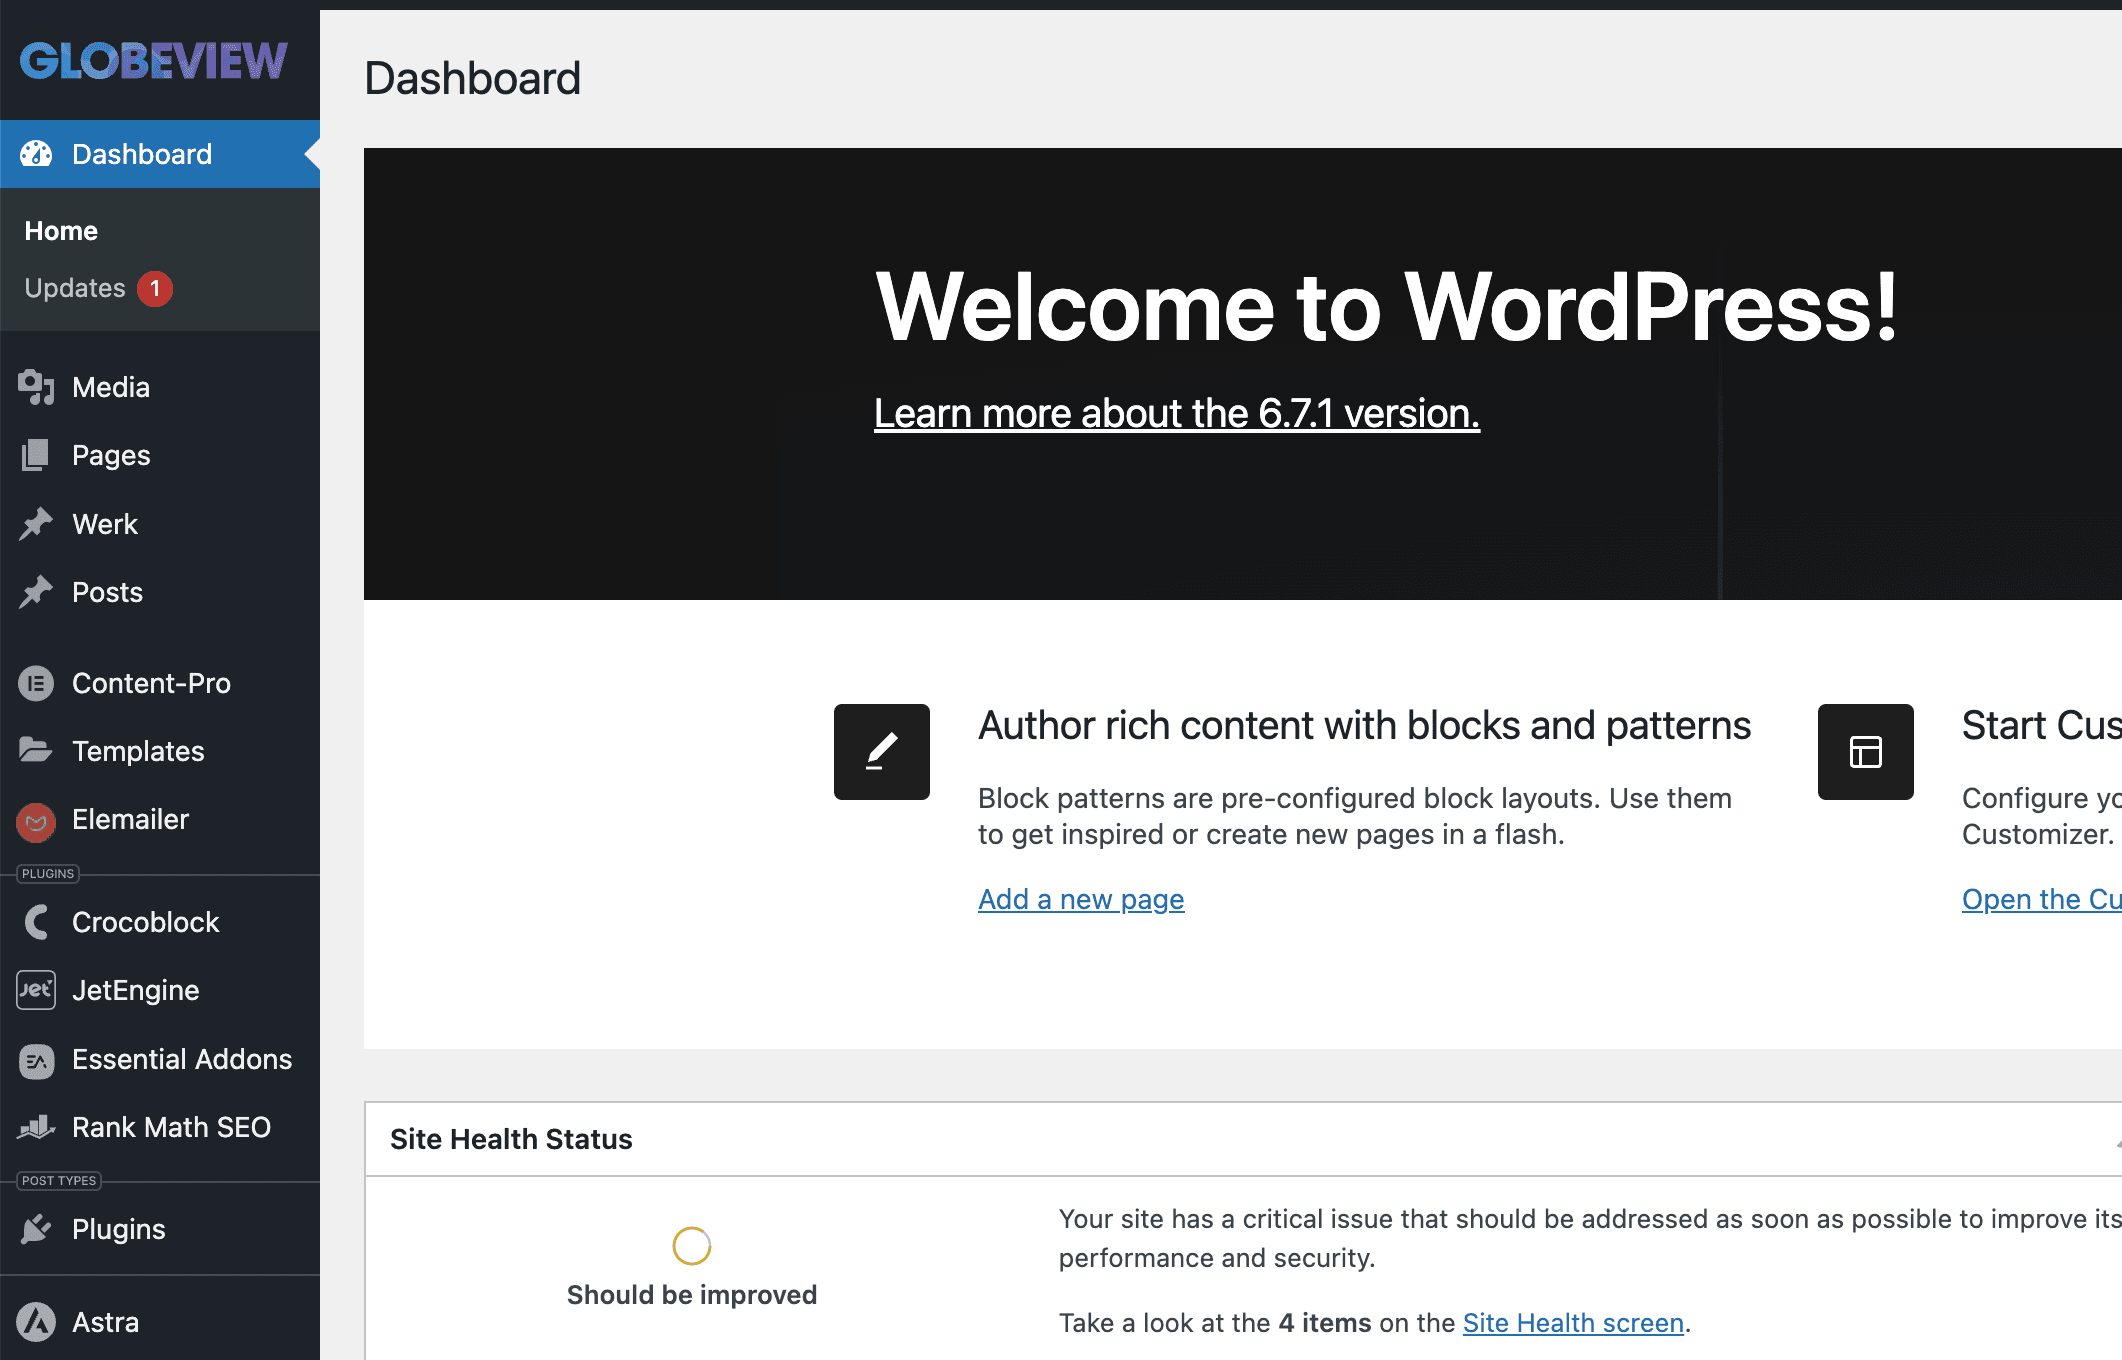Select the Dashboard gauge icon

[x=37, y=154]
